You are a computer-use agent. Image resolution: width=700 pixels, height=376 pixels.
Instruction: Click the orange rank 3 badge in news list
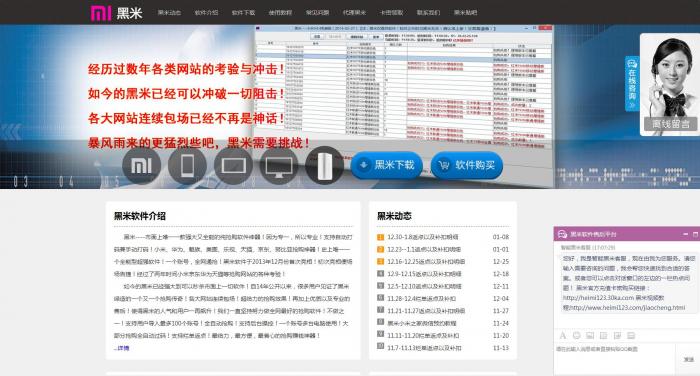click(x=380, y=261)
